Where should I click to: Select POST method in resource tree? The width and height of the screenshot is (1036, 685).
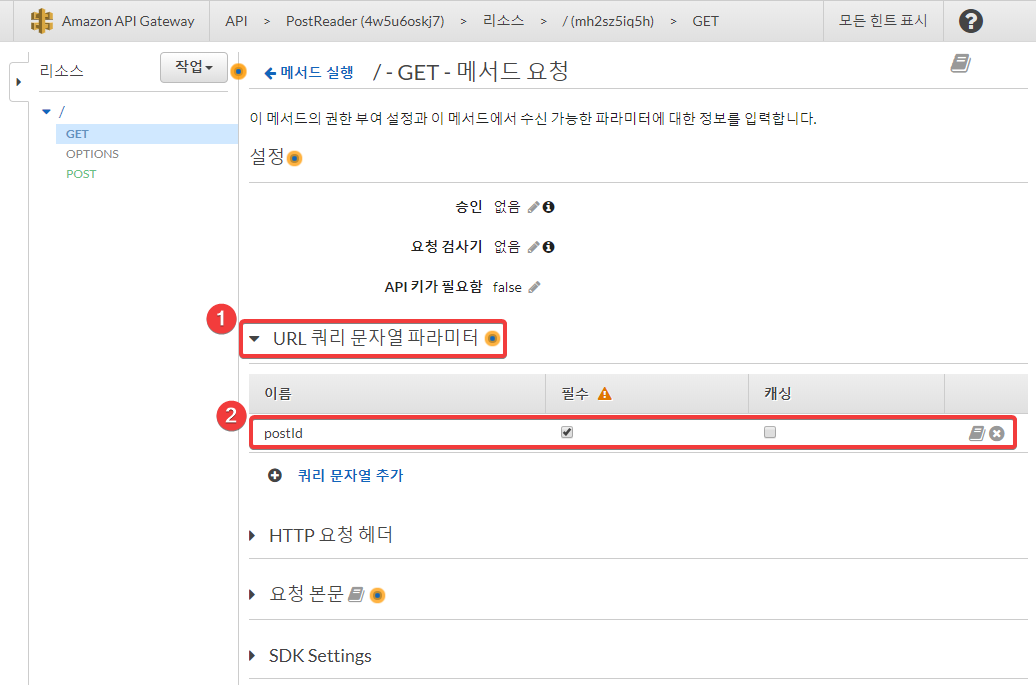(x=81, y=174)
